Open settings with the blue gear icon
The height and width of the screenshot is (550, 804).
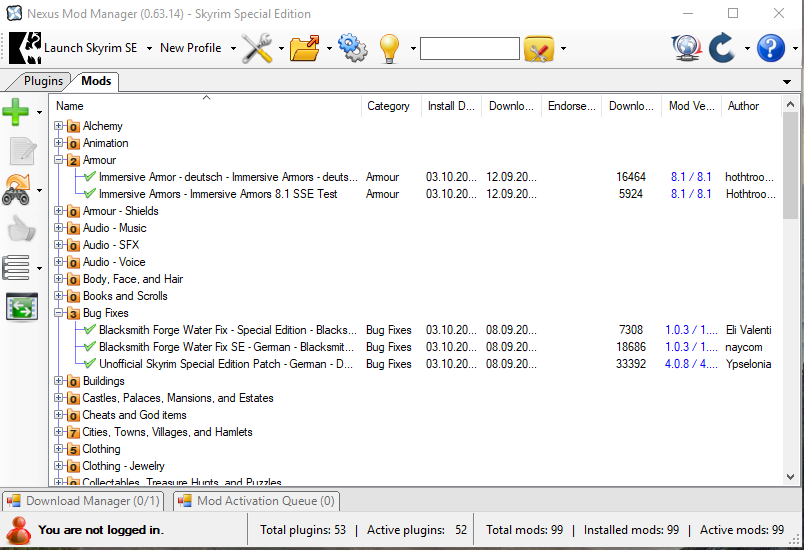click(x=352, y=48)
